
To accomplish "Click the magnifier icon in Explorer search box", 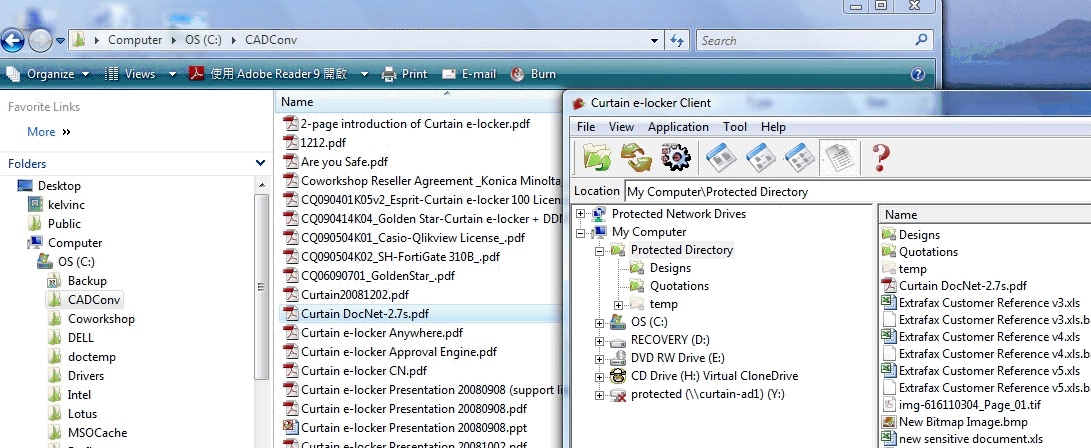I will pos(921,40).
